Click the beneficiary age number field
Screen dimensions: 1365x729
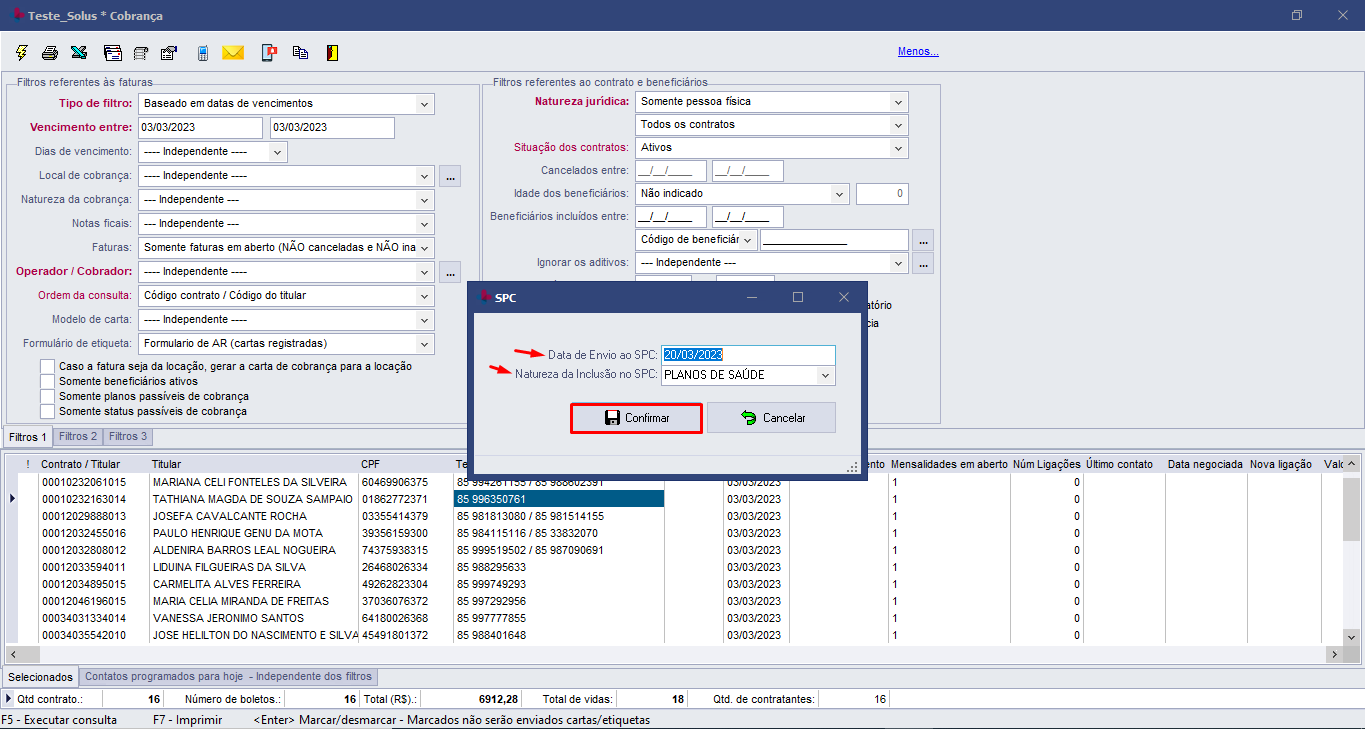(x=882, y=194)
